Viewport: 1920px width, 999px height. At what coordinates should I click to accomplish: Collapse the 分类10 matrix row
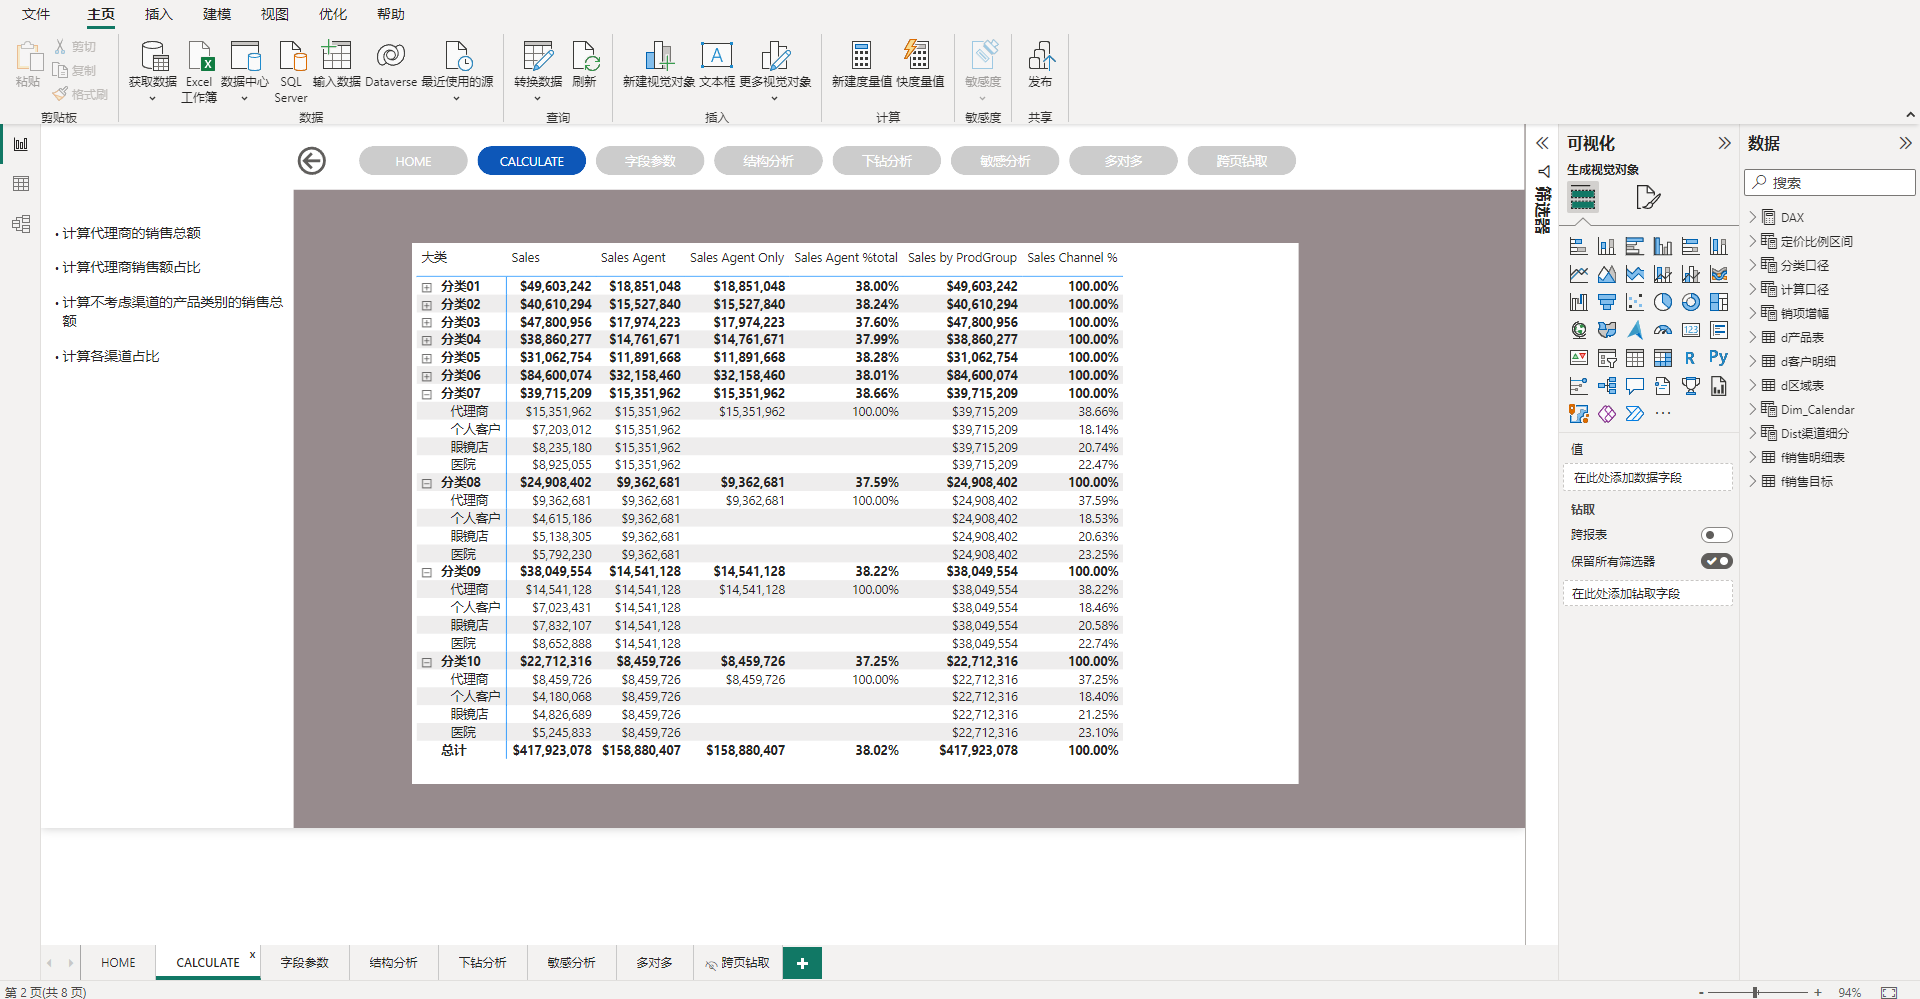click(427, 662)
